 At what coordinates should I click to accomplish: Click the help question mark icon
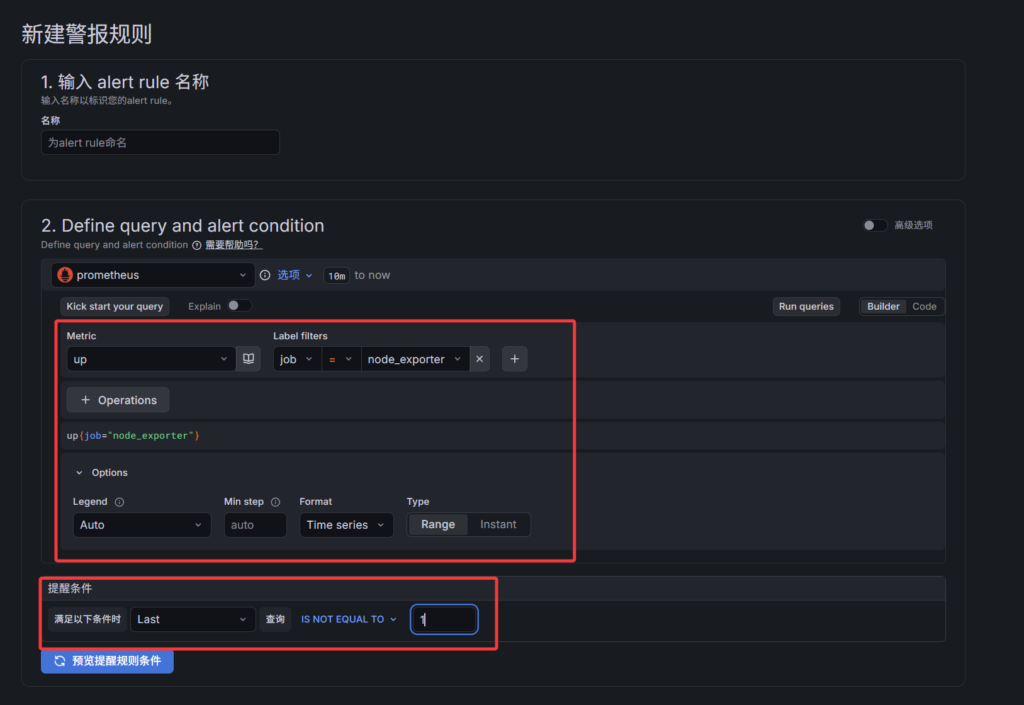197,245
